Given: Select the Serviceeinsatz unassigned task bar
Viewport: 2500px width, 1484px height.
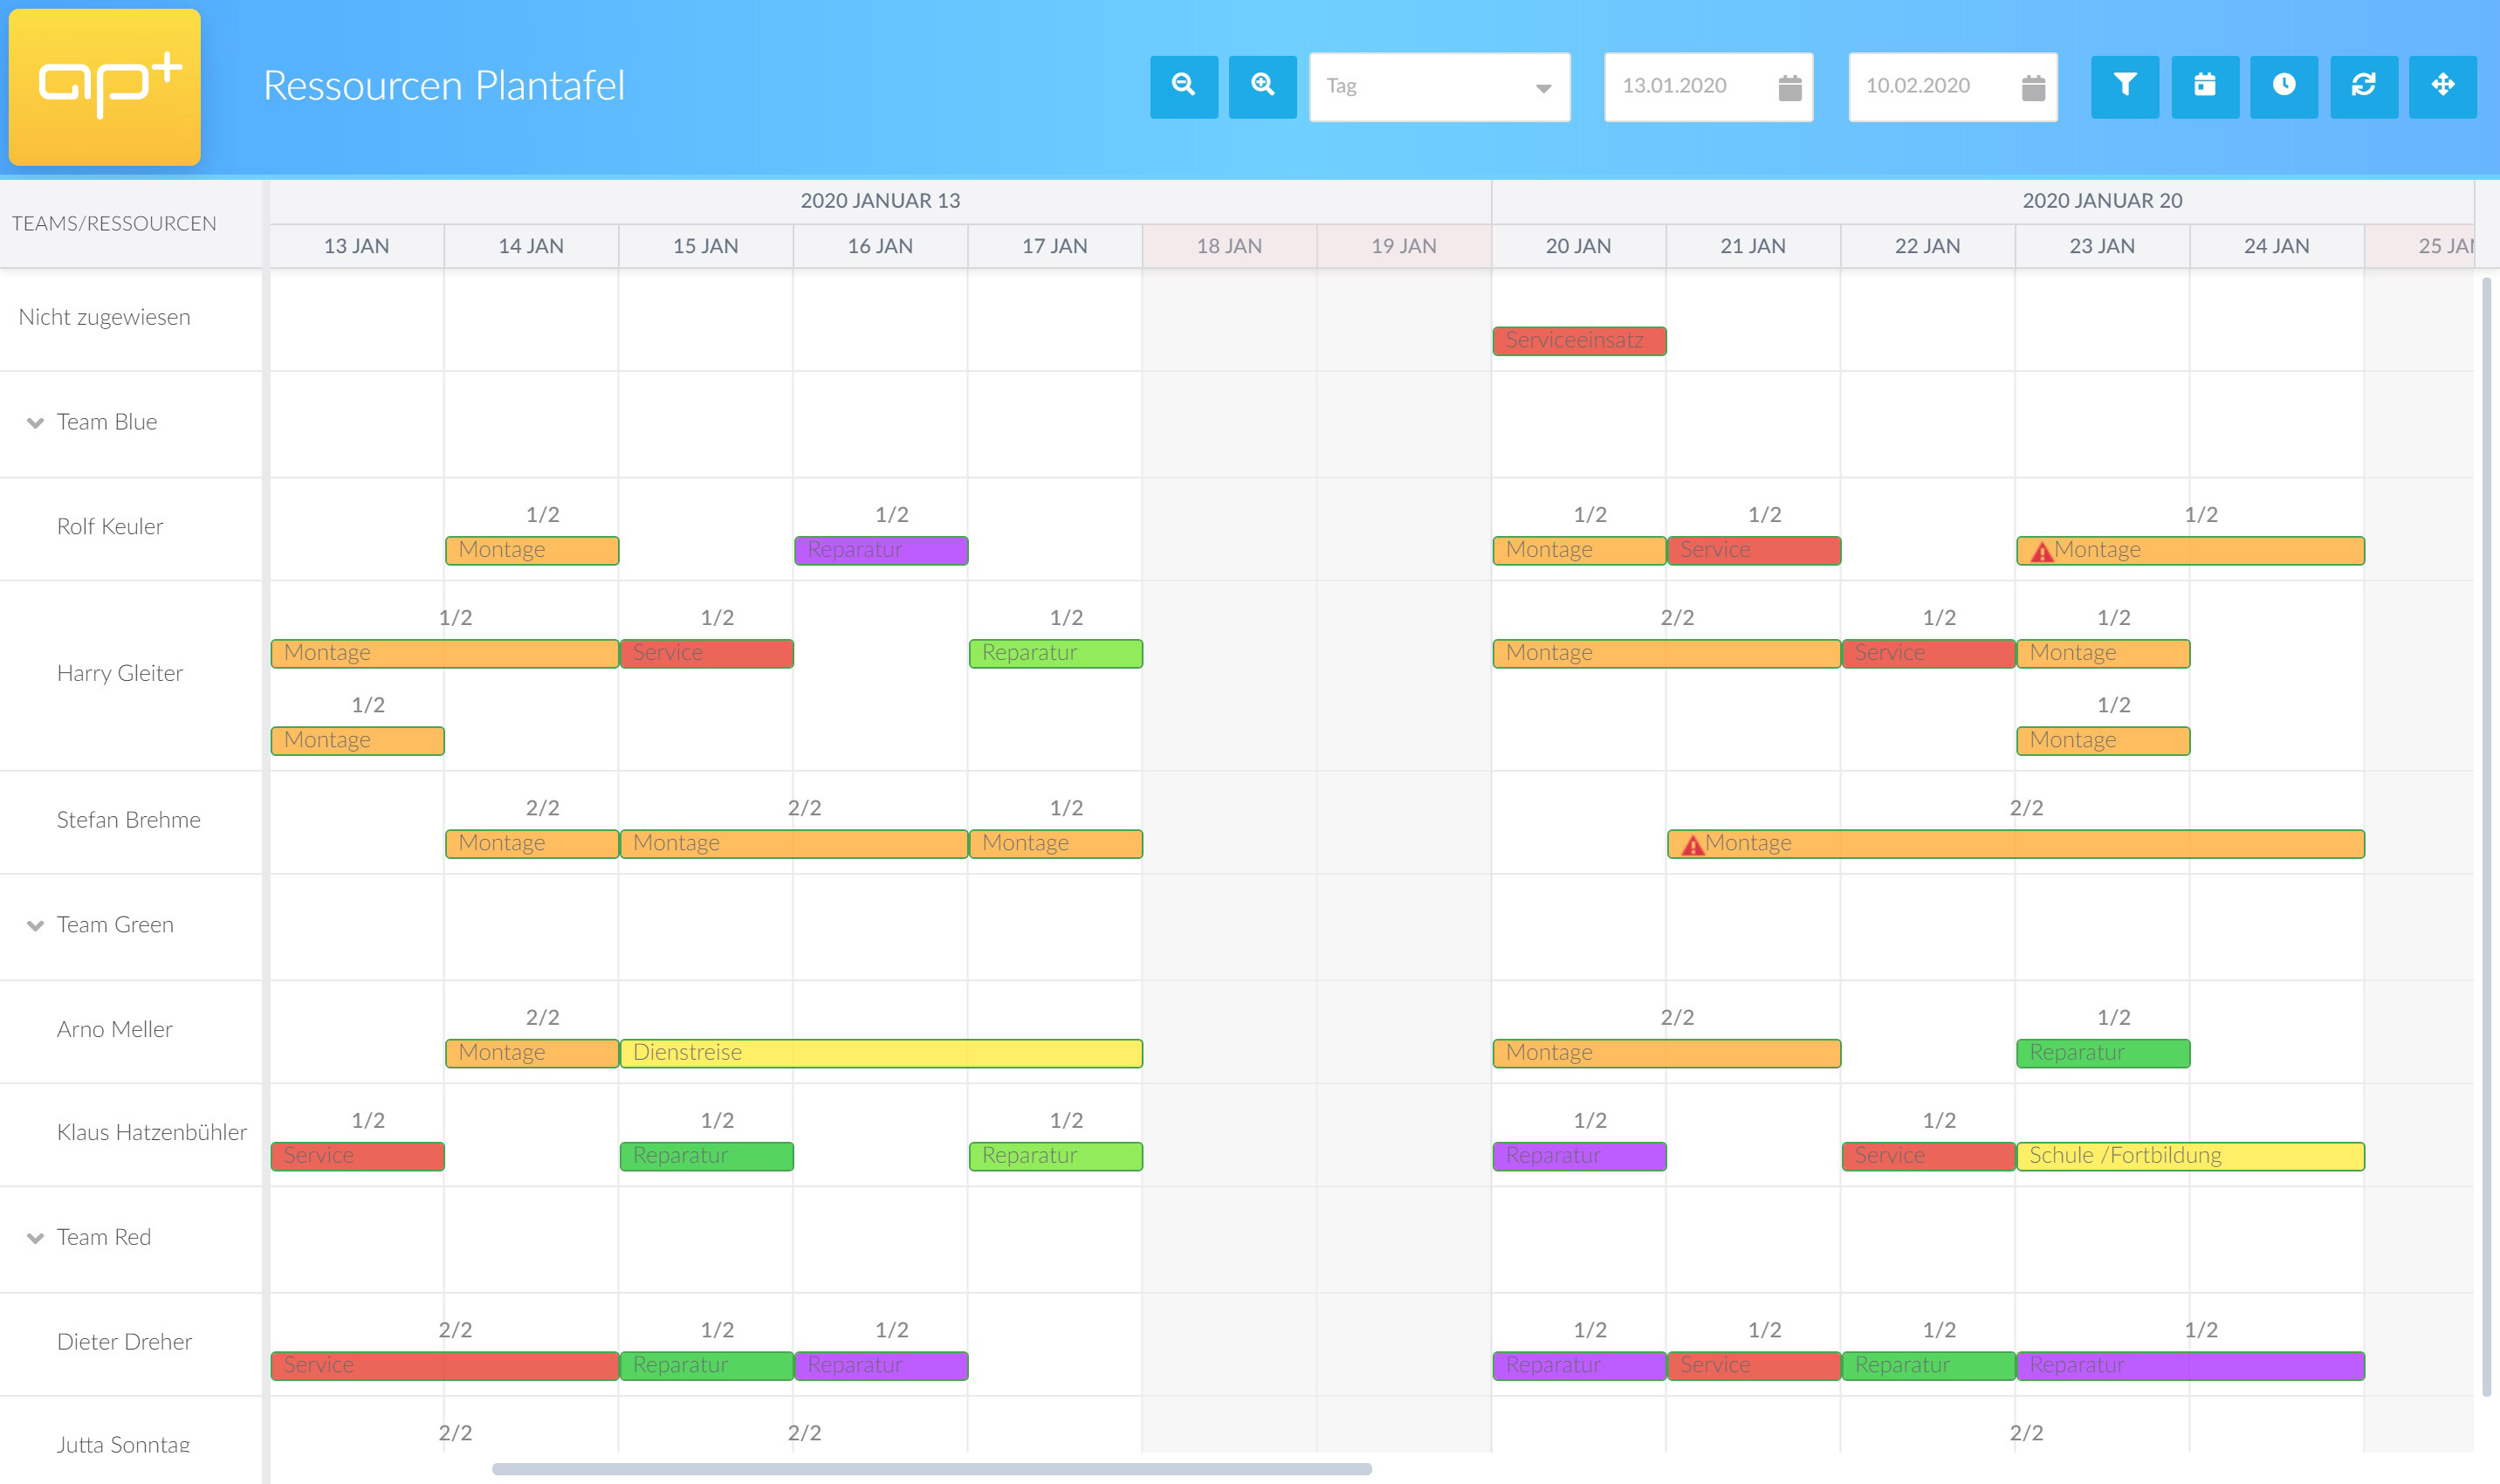Looking at the screenshot, I should tap(1578, 341).
